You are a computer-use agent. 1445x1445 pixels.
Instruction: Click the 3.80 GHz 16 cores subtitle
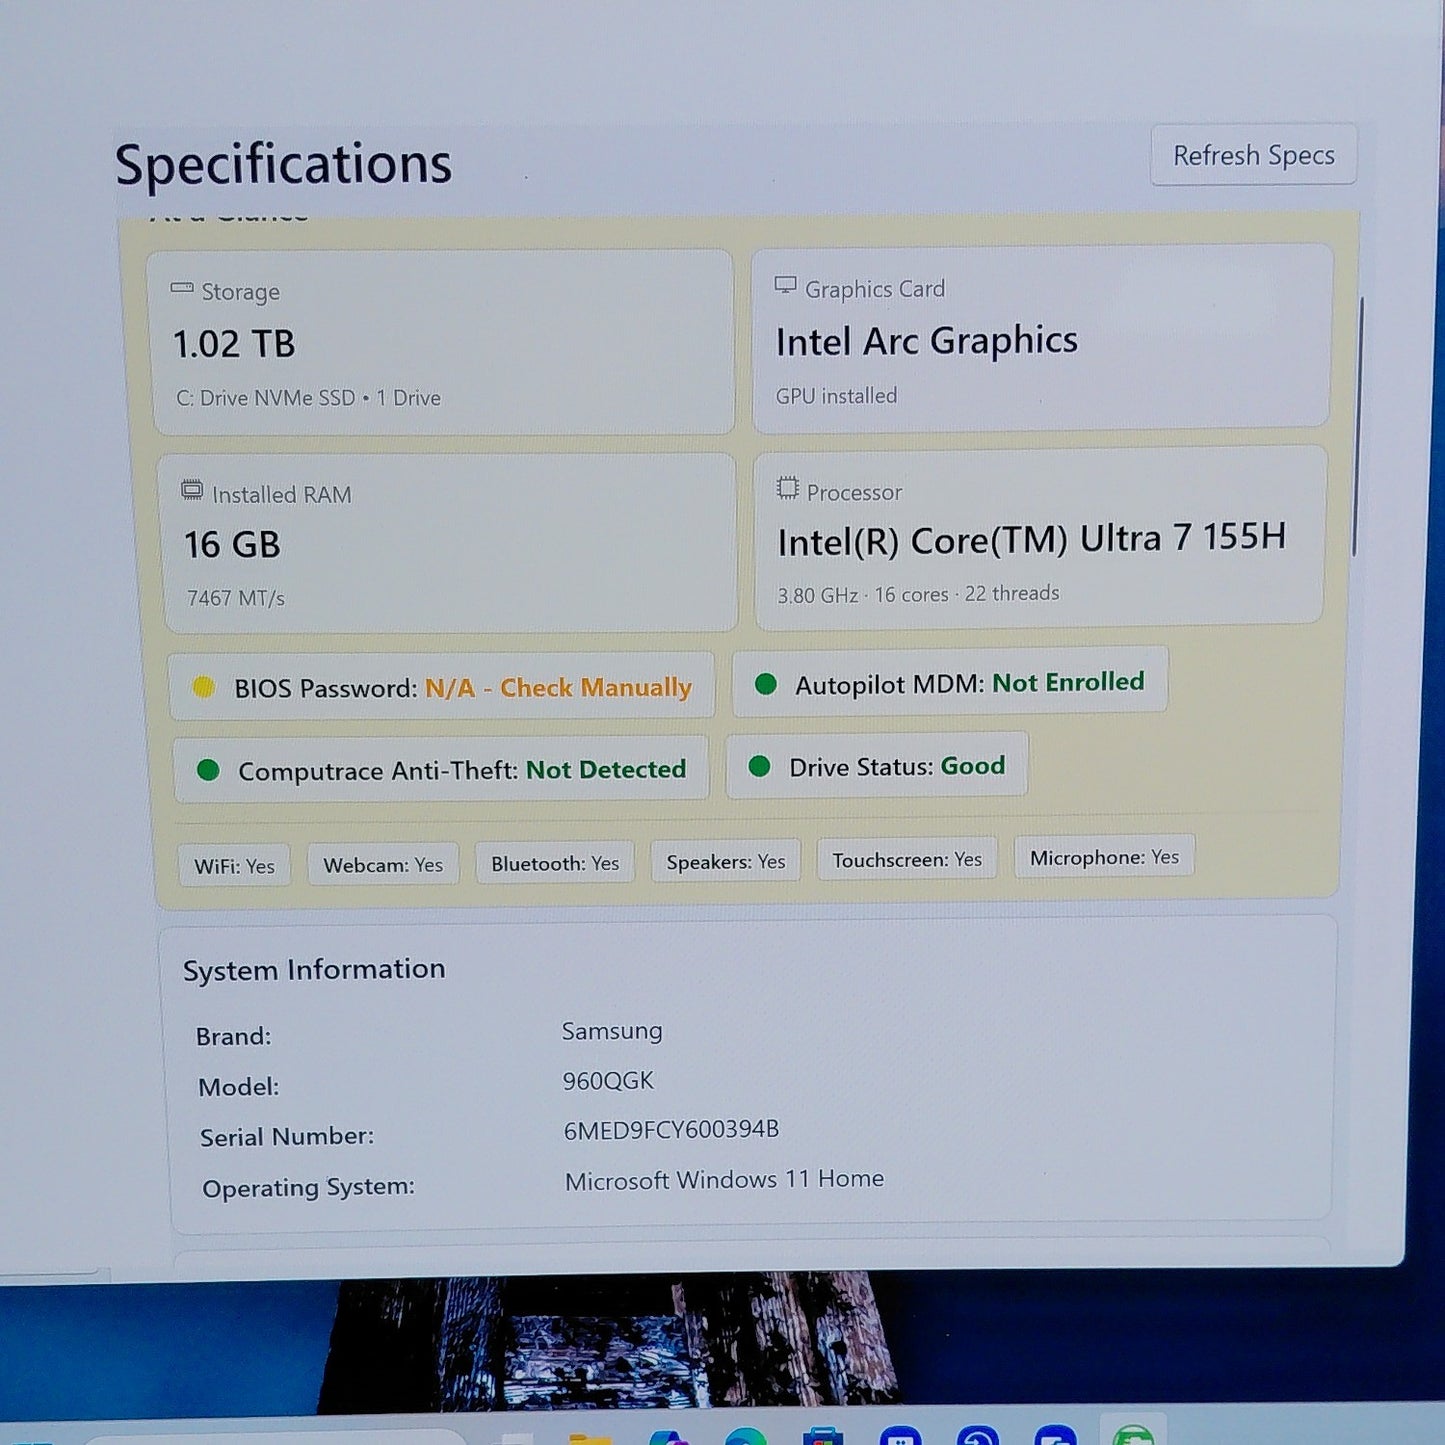(918, 594)
